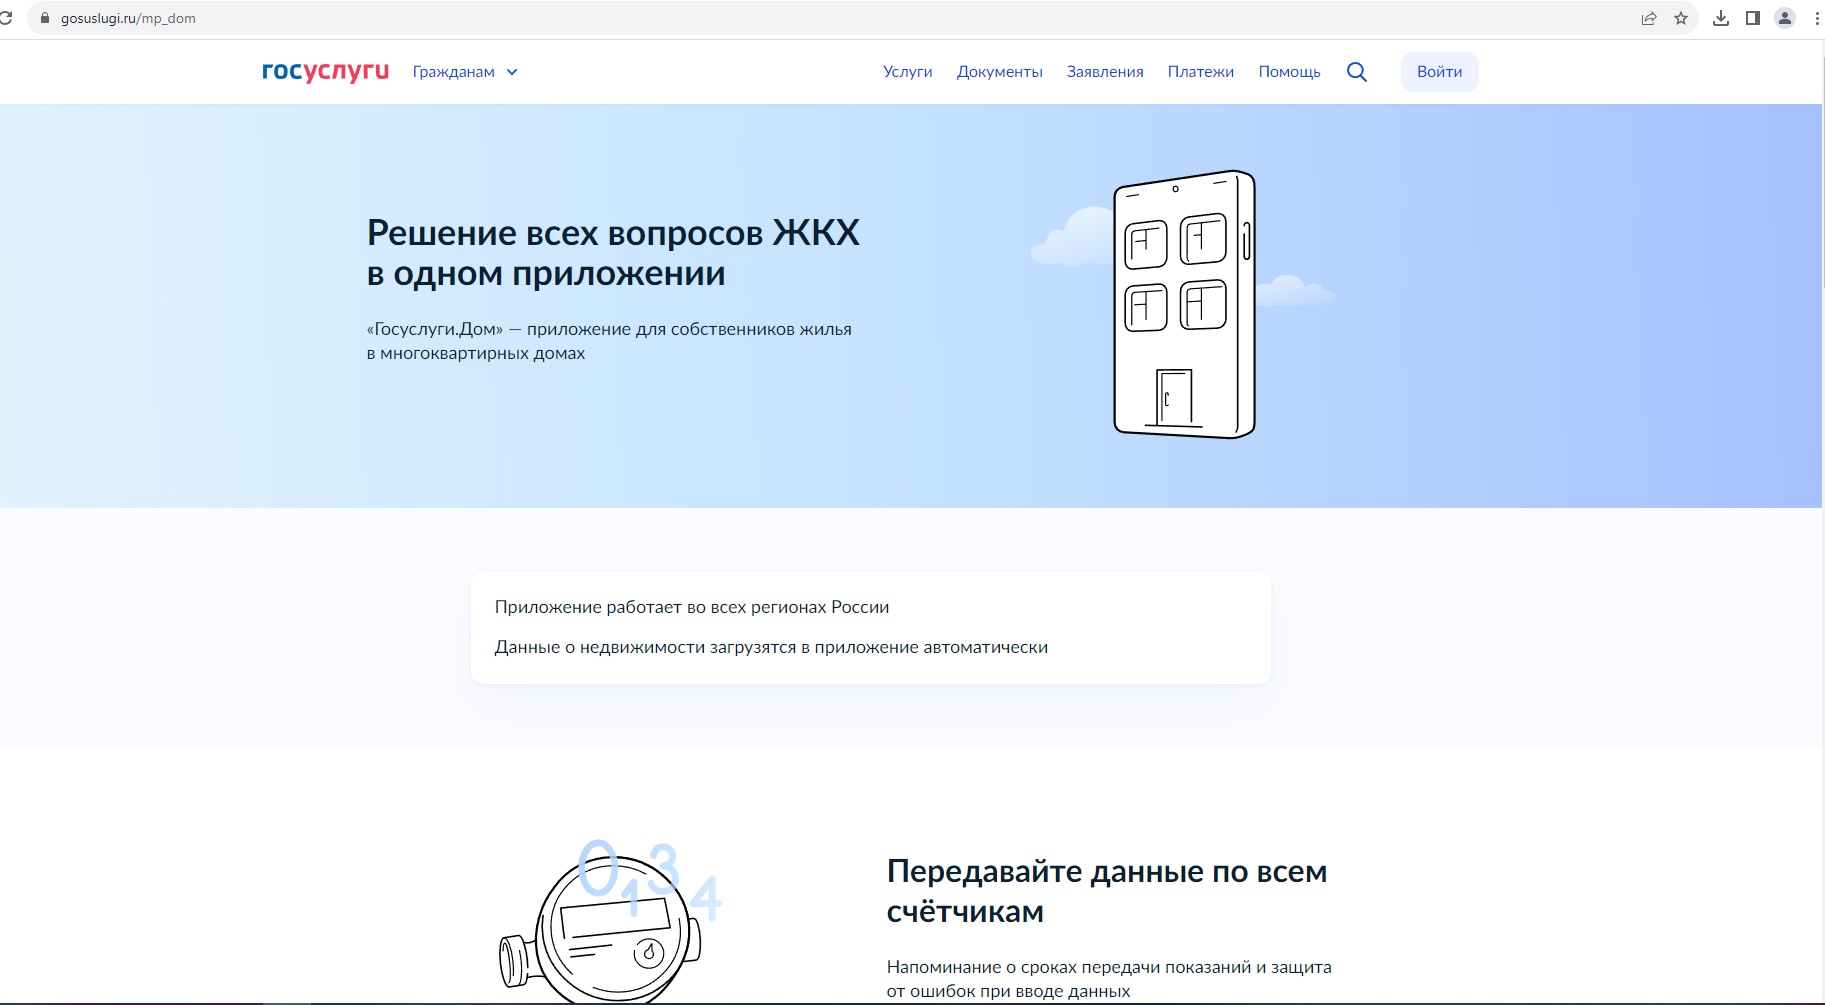Bookmark this page with the star icon
The height and width of the screenshot is (1005, 1825).
point(1681,18)
